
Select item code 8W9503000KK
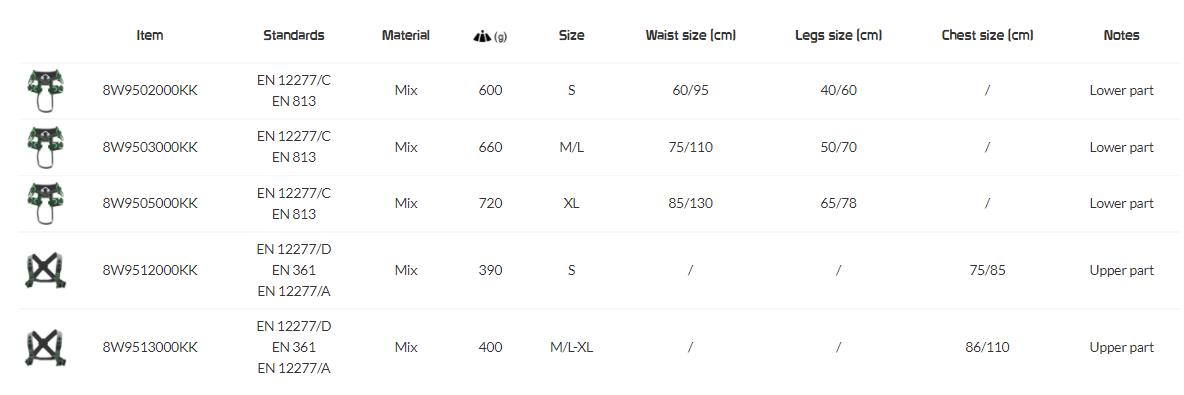click(150, 147)
